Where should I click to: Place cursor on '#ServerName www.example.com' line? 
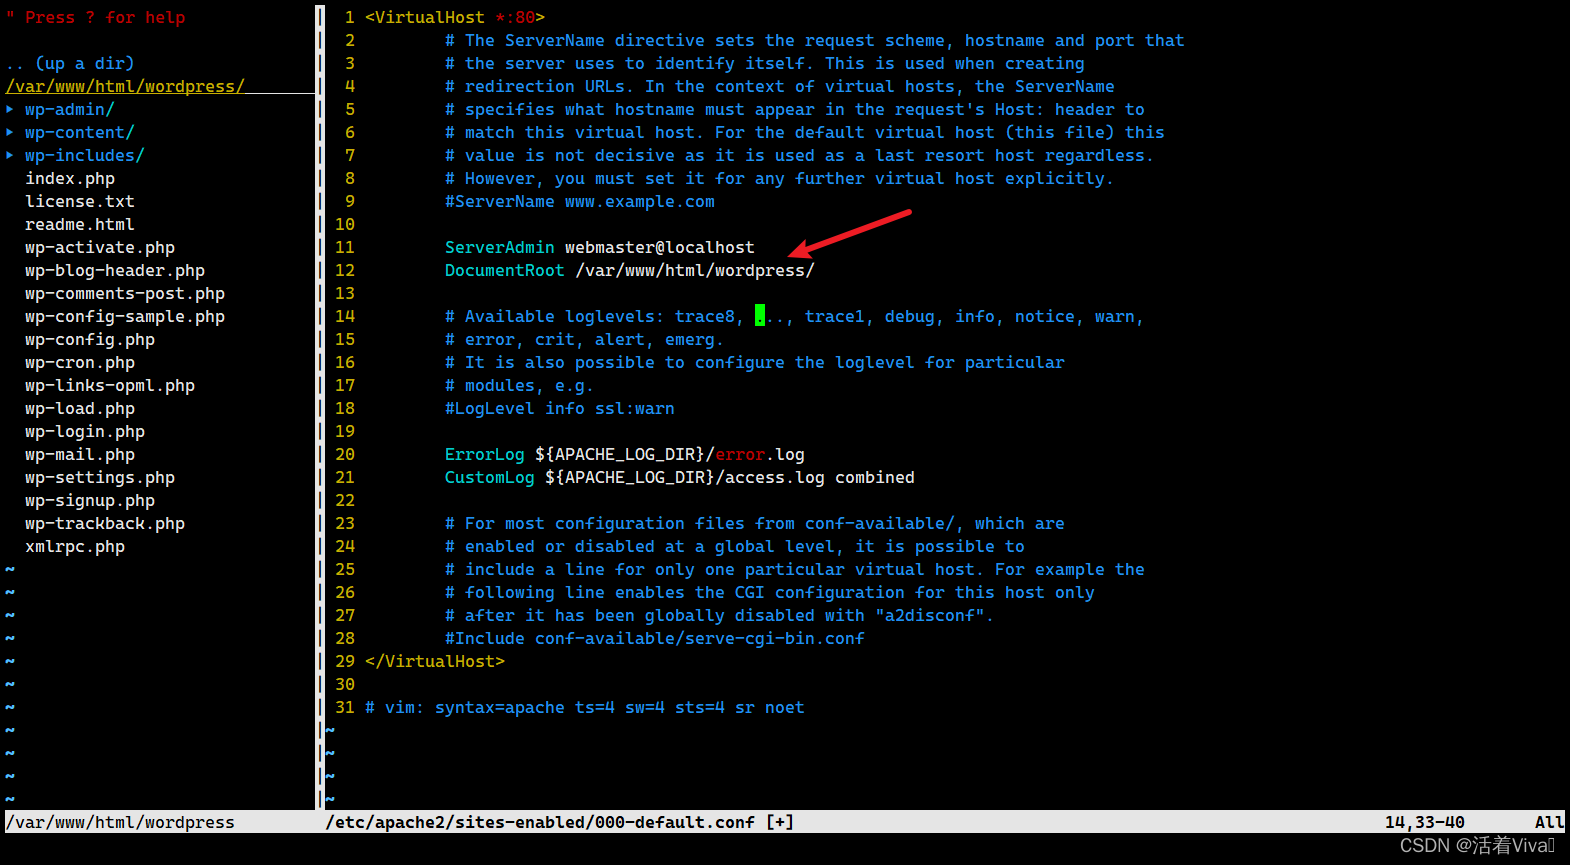580,201
